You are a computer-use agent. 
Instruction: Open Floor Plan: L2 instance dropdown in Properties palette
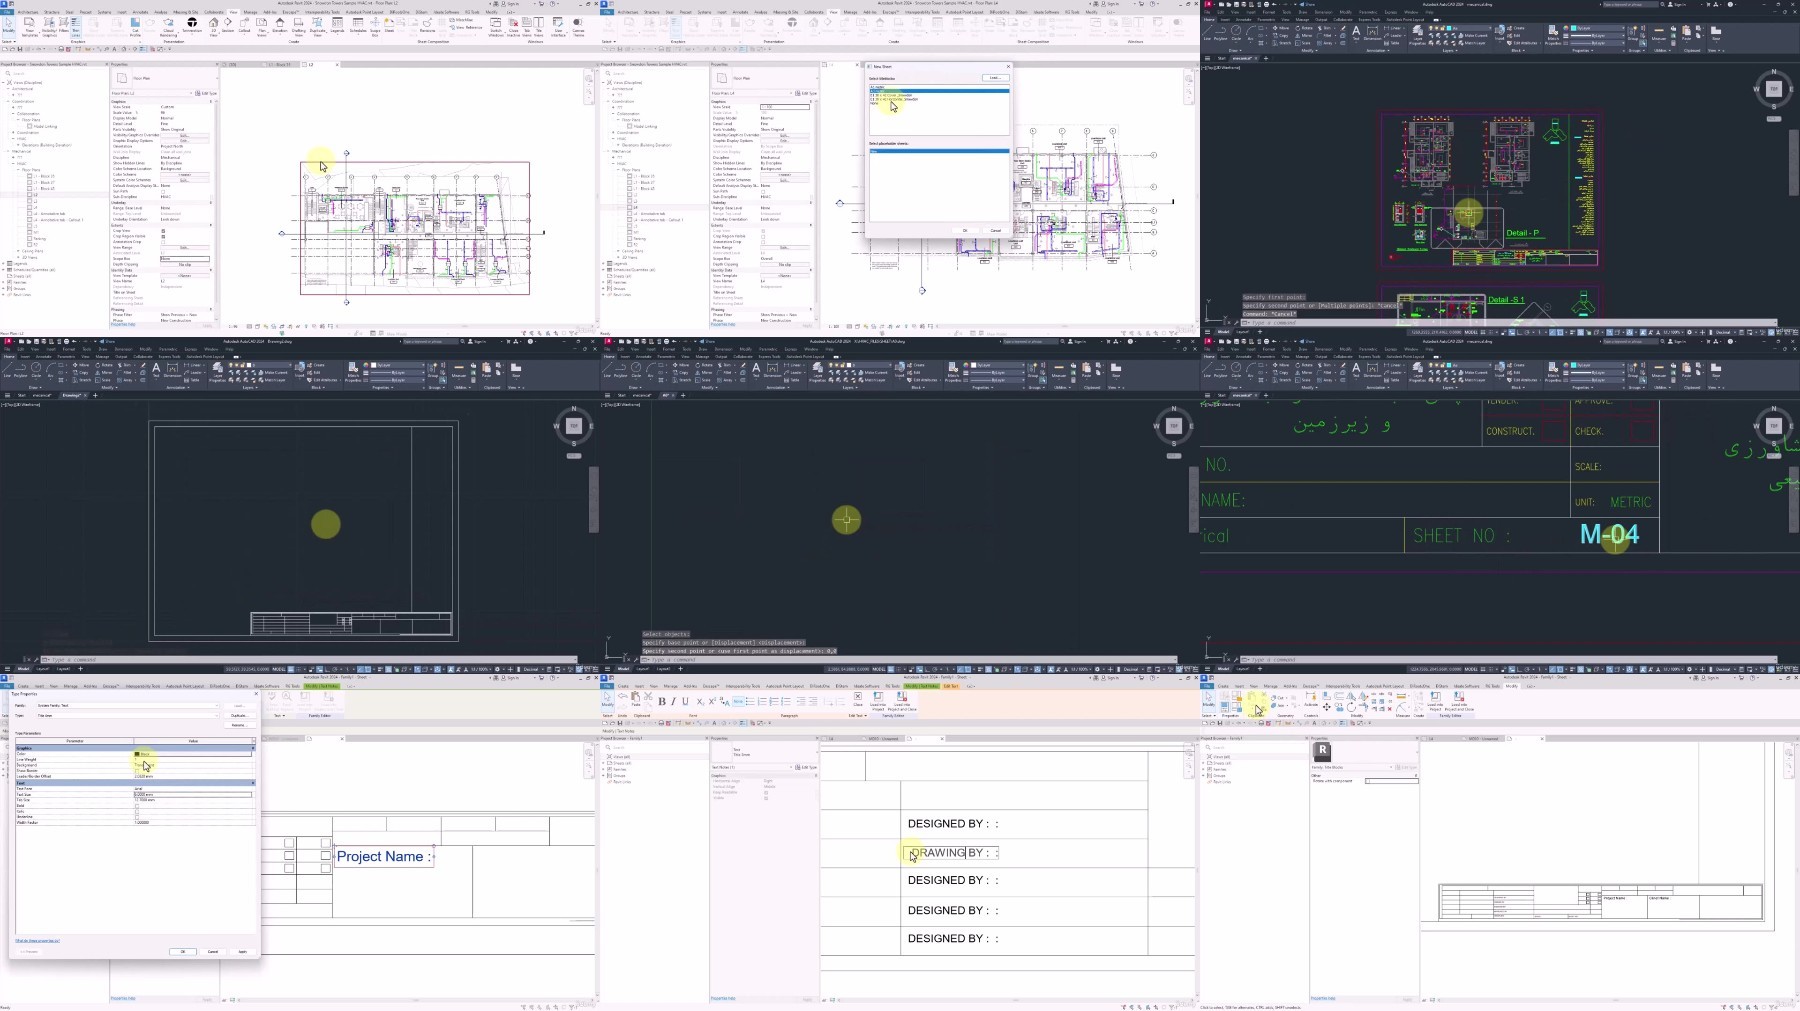(152, 93)
